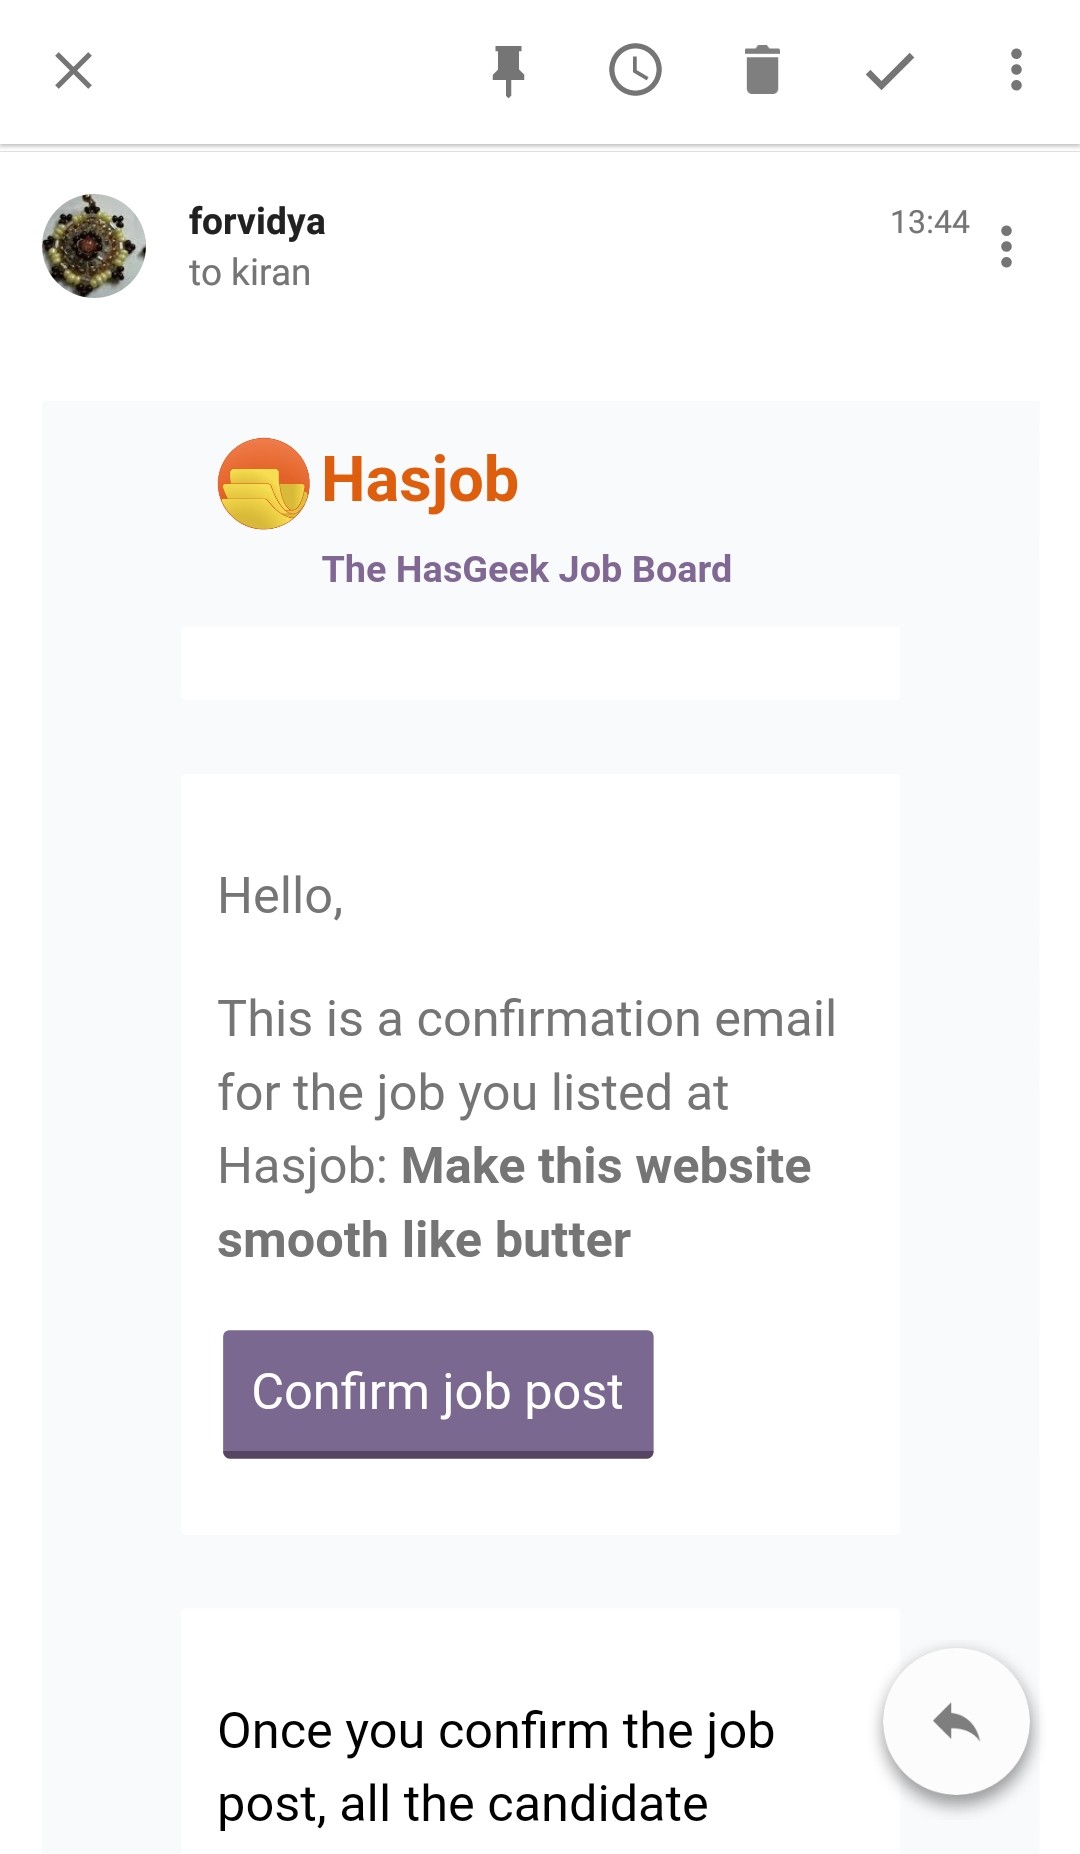The height and width of the screenshot is (1854, 1080).
Task: Tap the sender name forvidya
Action: click(257, 221)
